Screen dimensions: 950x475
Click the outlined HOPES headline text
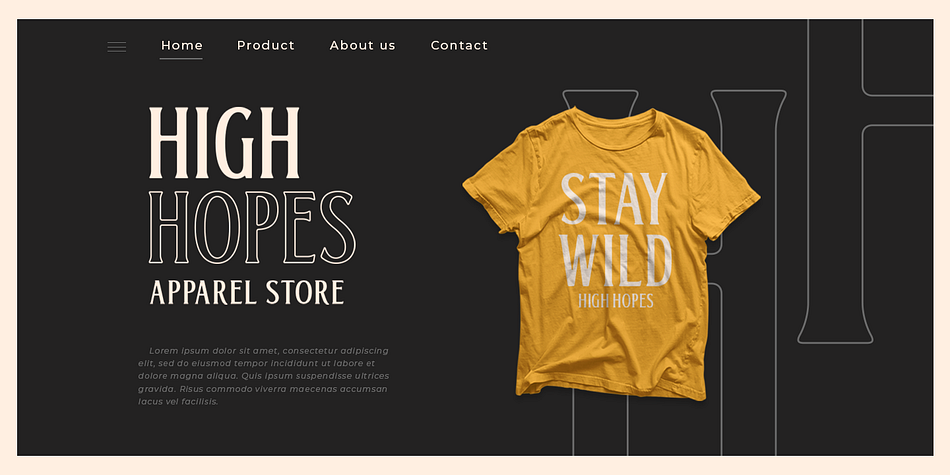pos(252,227)
